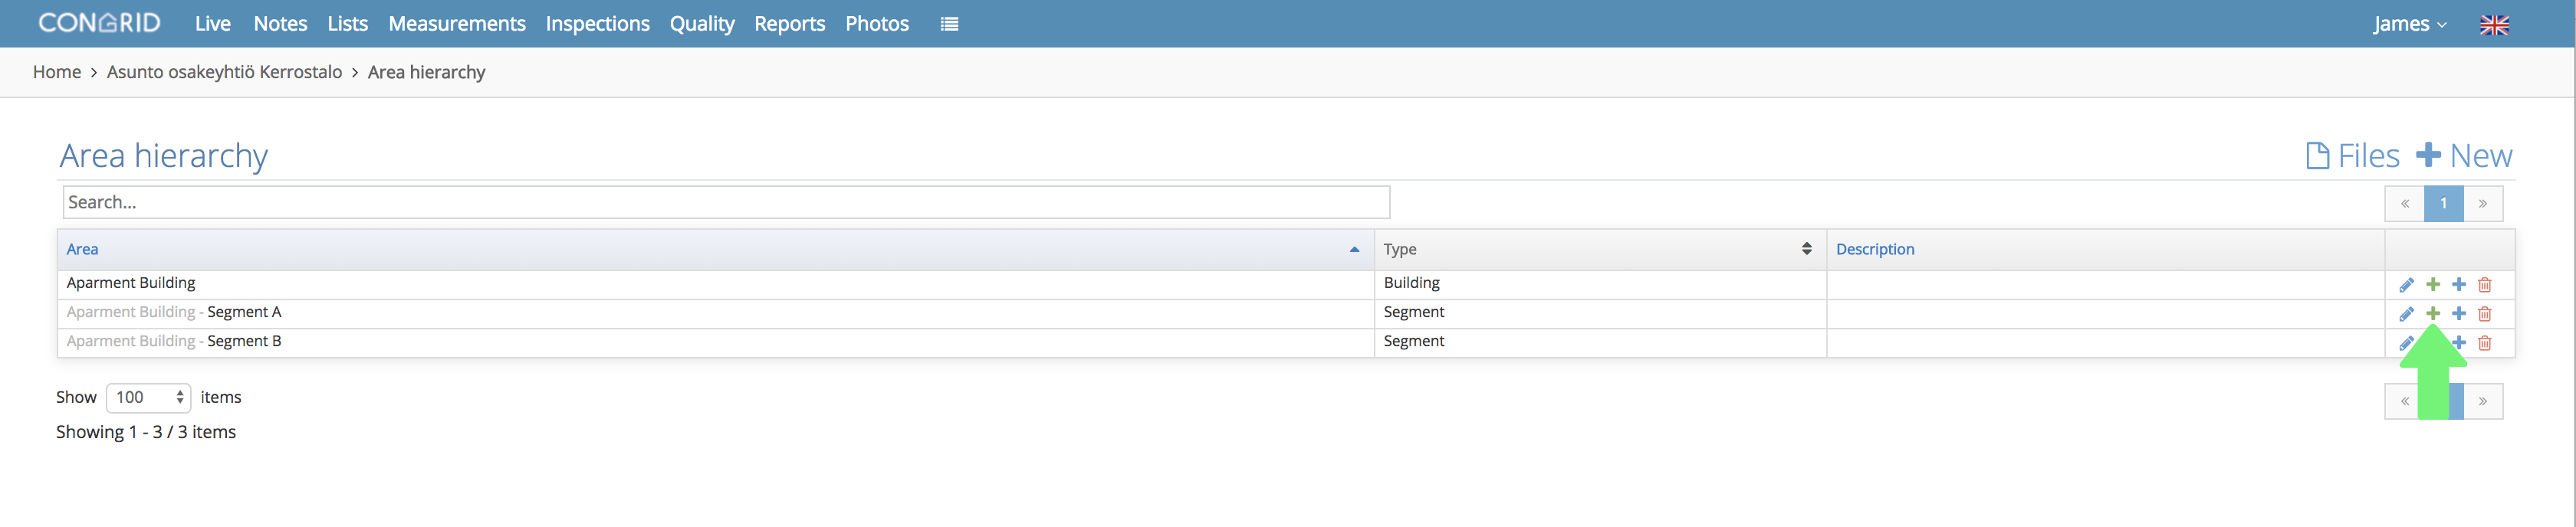Select the Segment B area name
The image size is (2576, 527).
[x=244, y=341]
